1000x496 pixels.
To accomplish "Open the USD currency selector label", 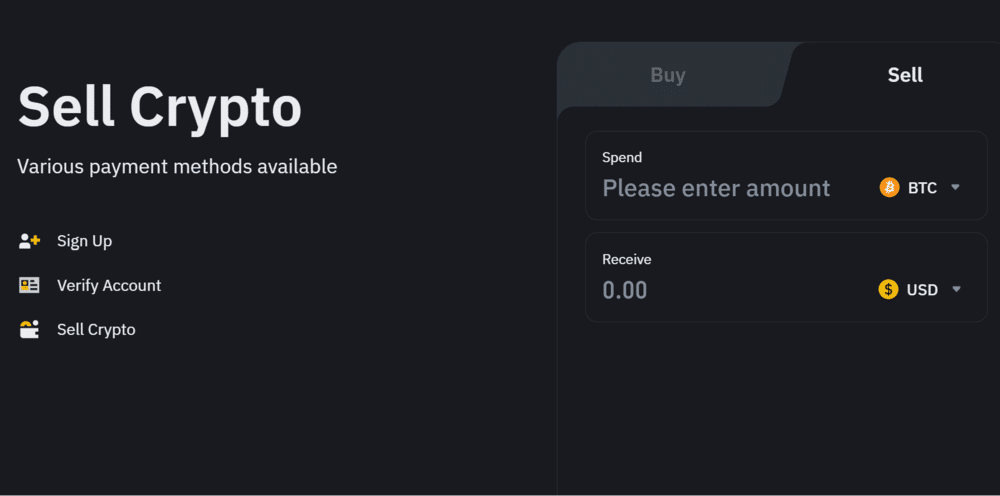I will pos(922,290).
